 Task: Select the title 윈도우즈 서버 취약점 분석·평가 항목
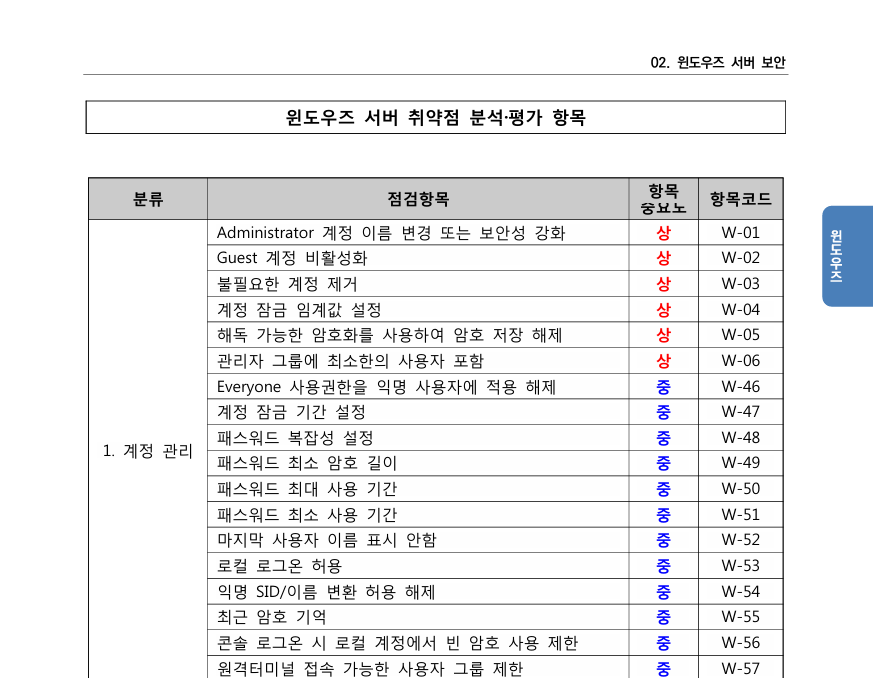click(435, 117)
